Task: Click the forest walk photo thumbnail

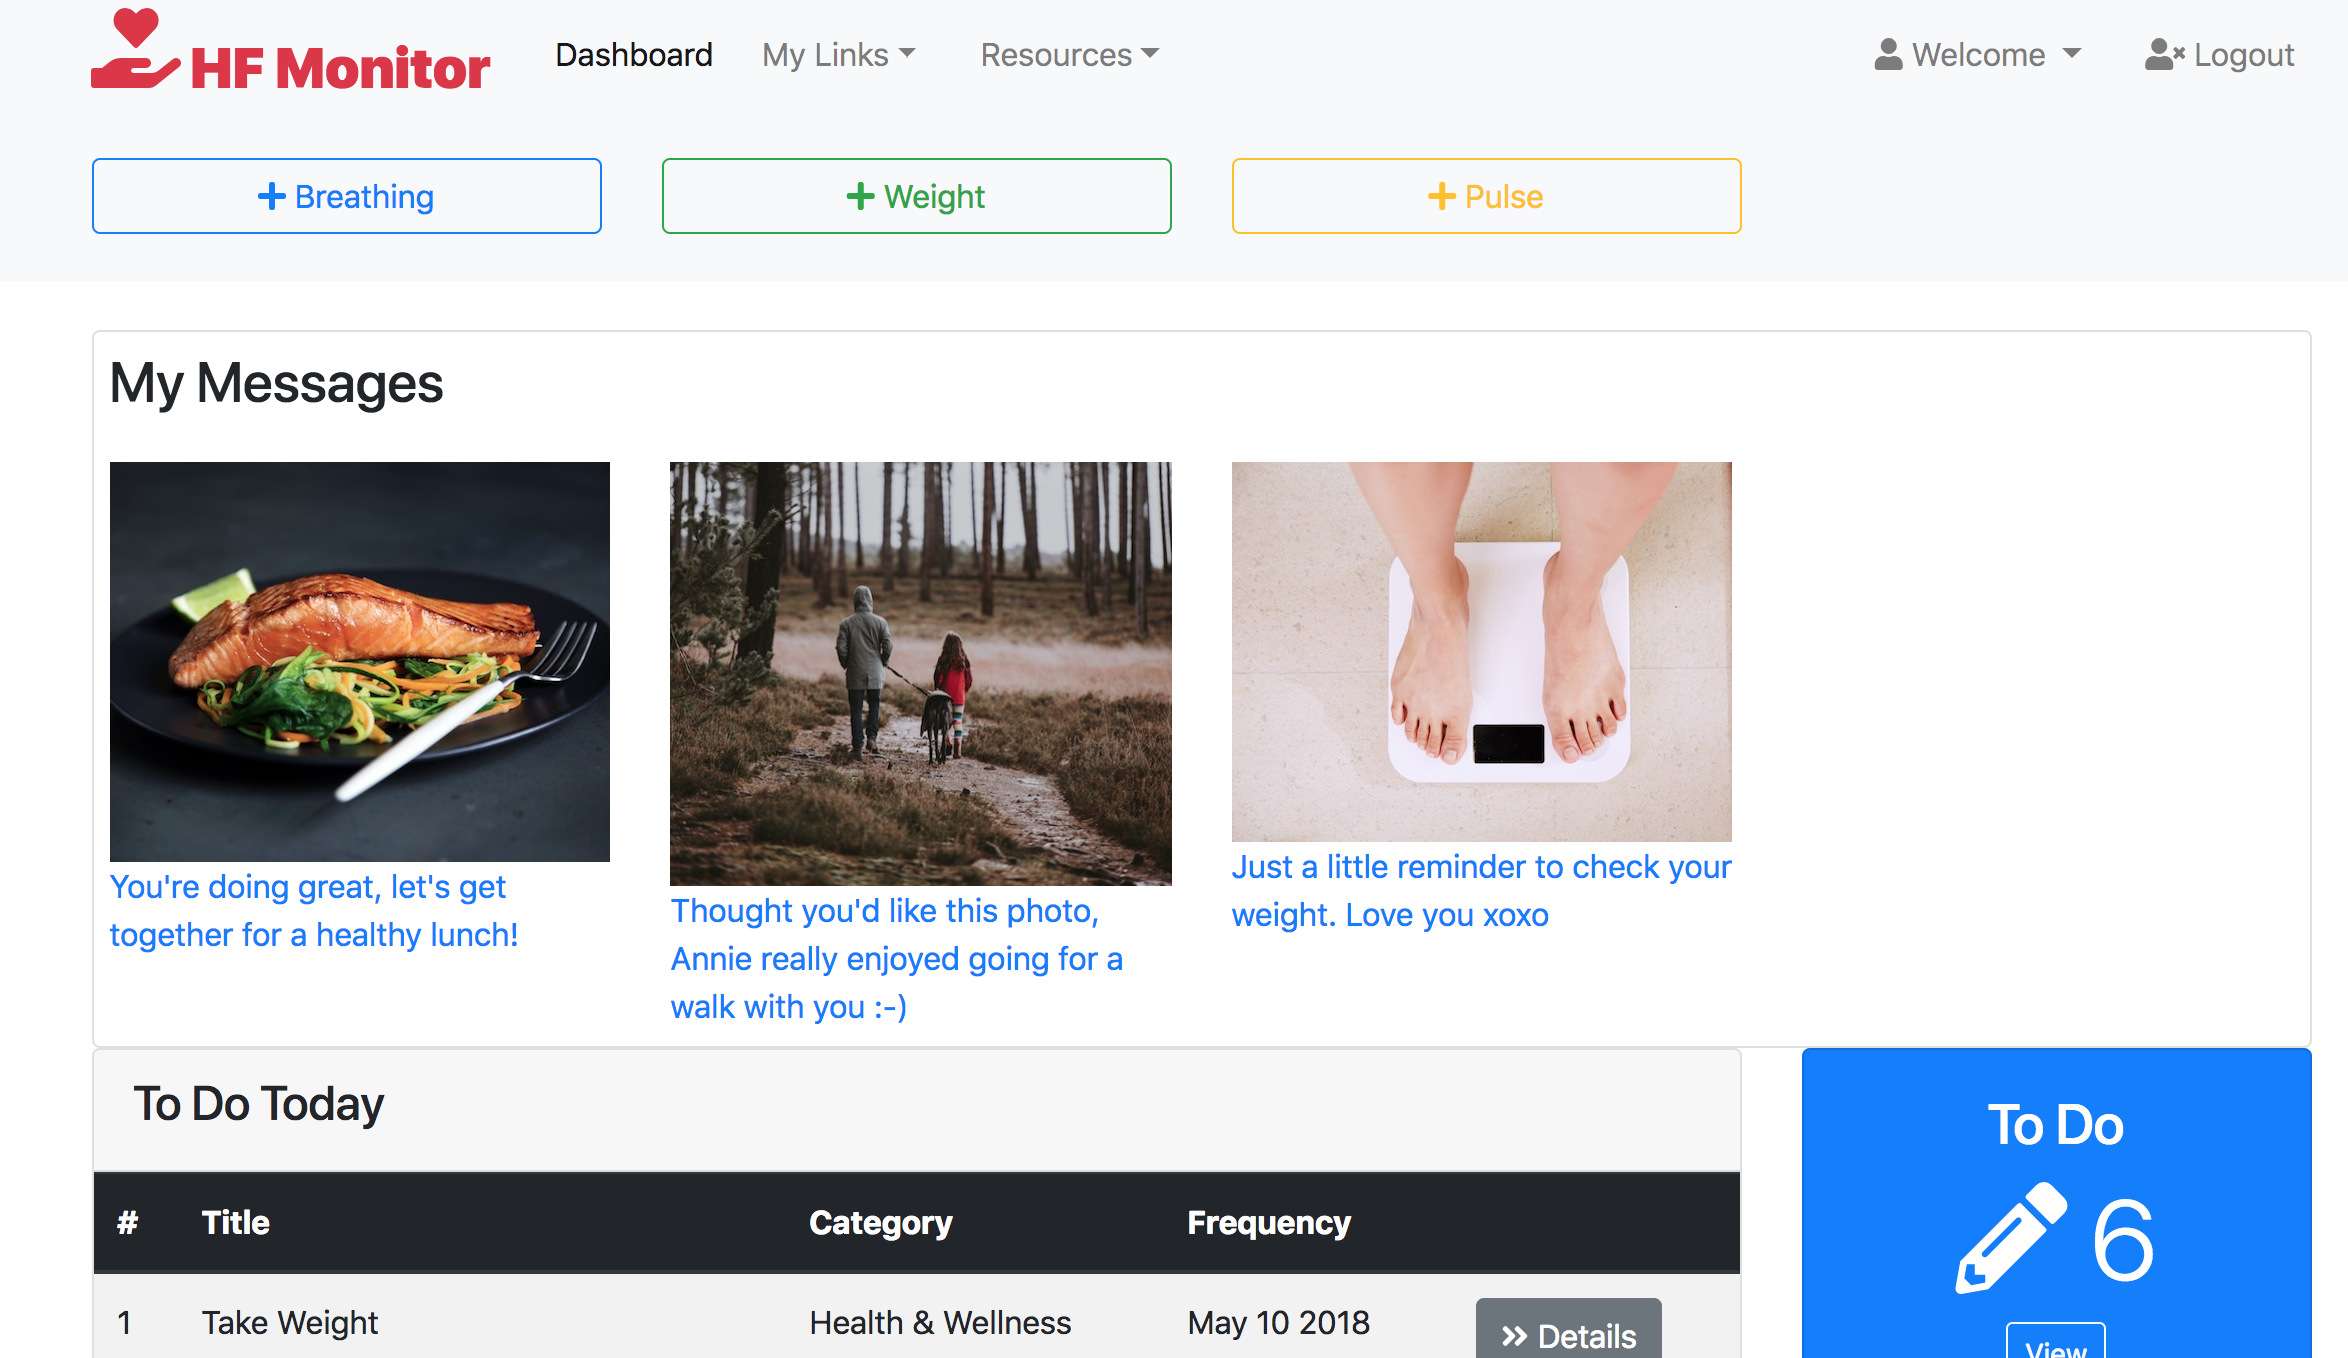Action: point(920,673)
